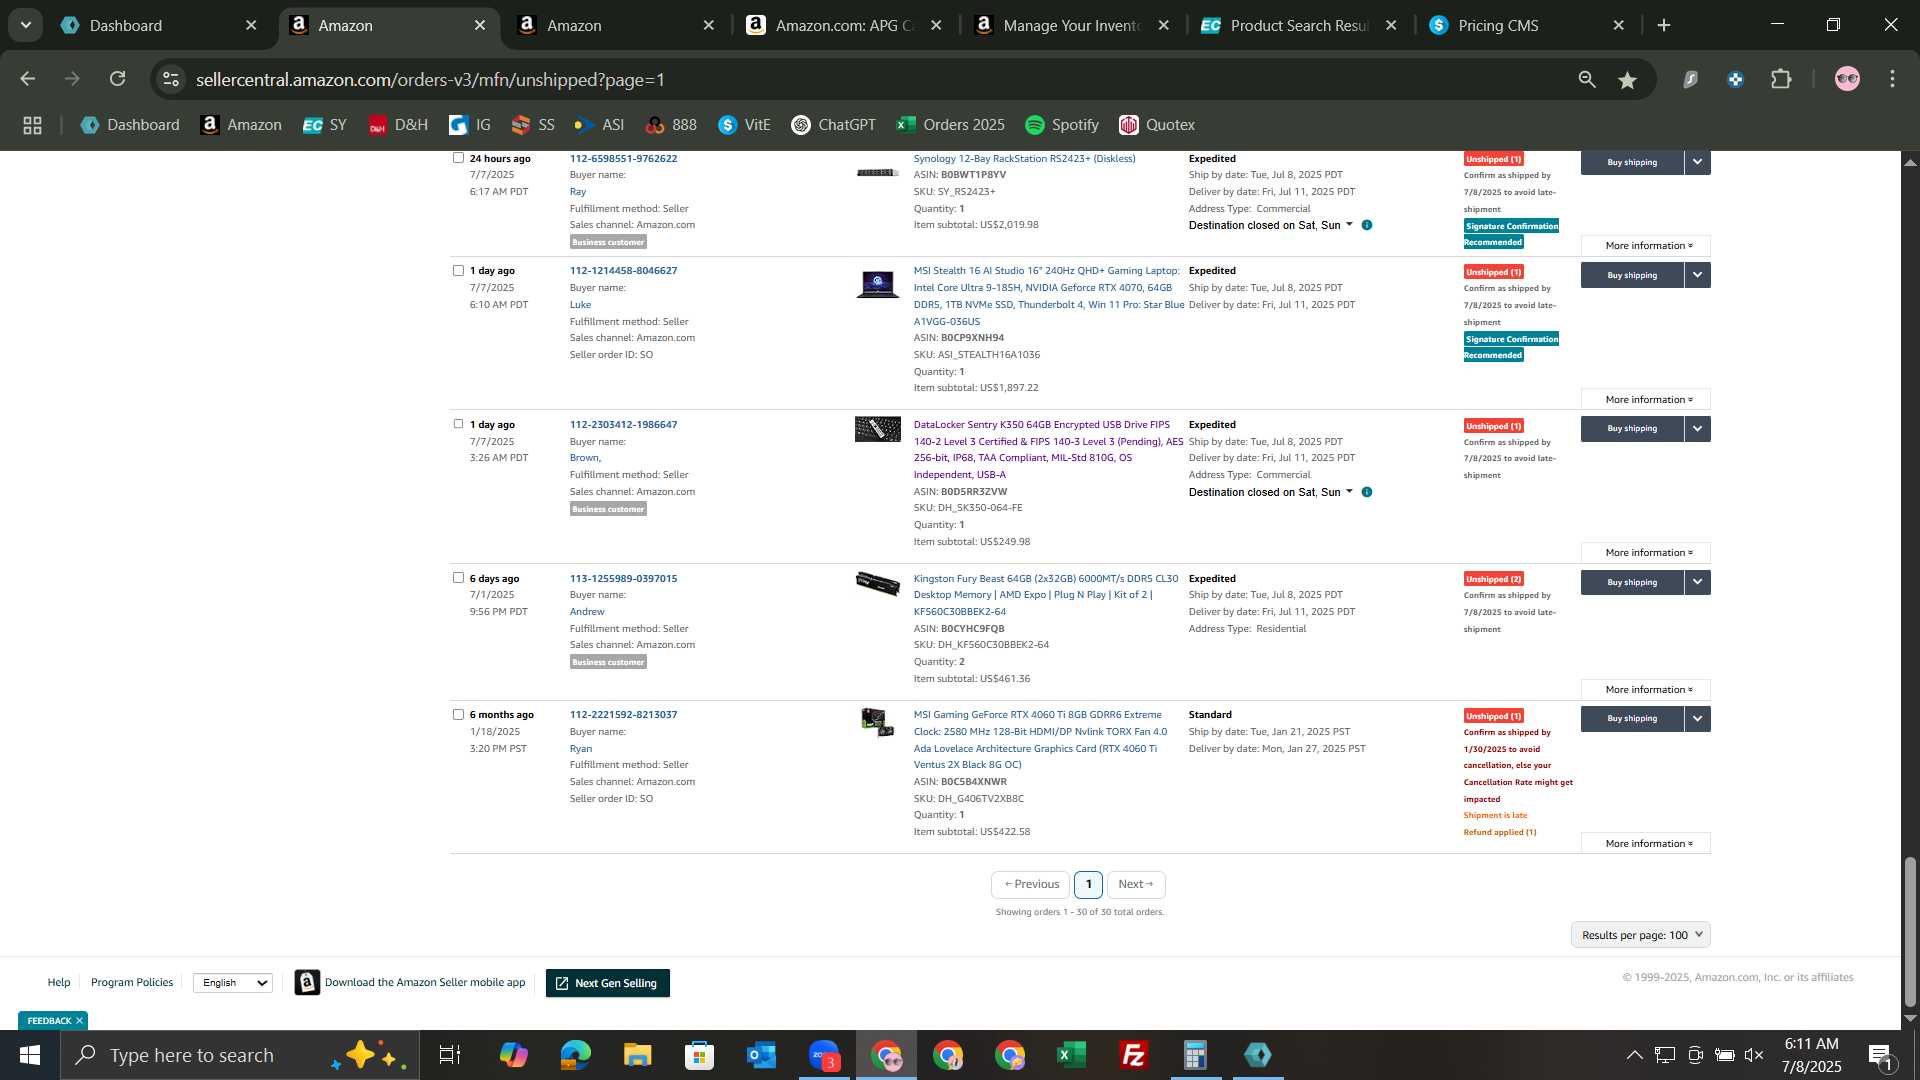Open the Results per page dropdown
The width and height of the screenshot is (1920, 1080).
tap(1640, 935)
